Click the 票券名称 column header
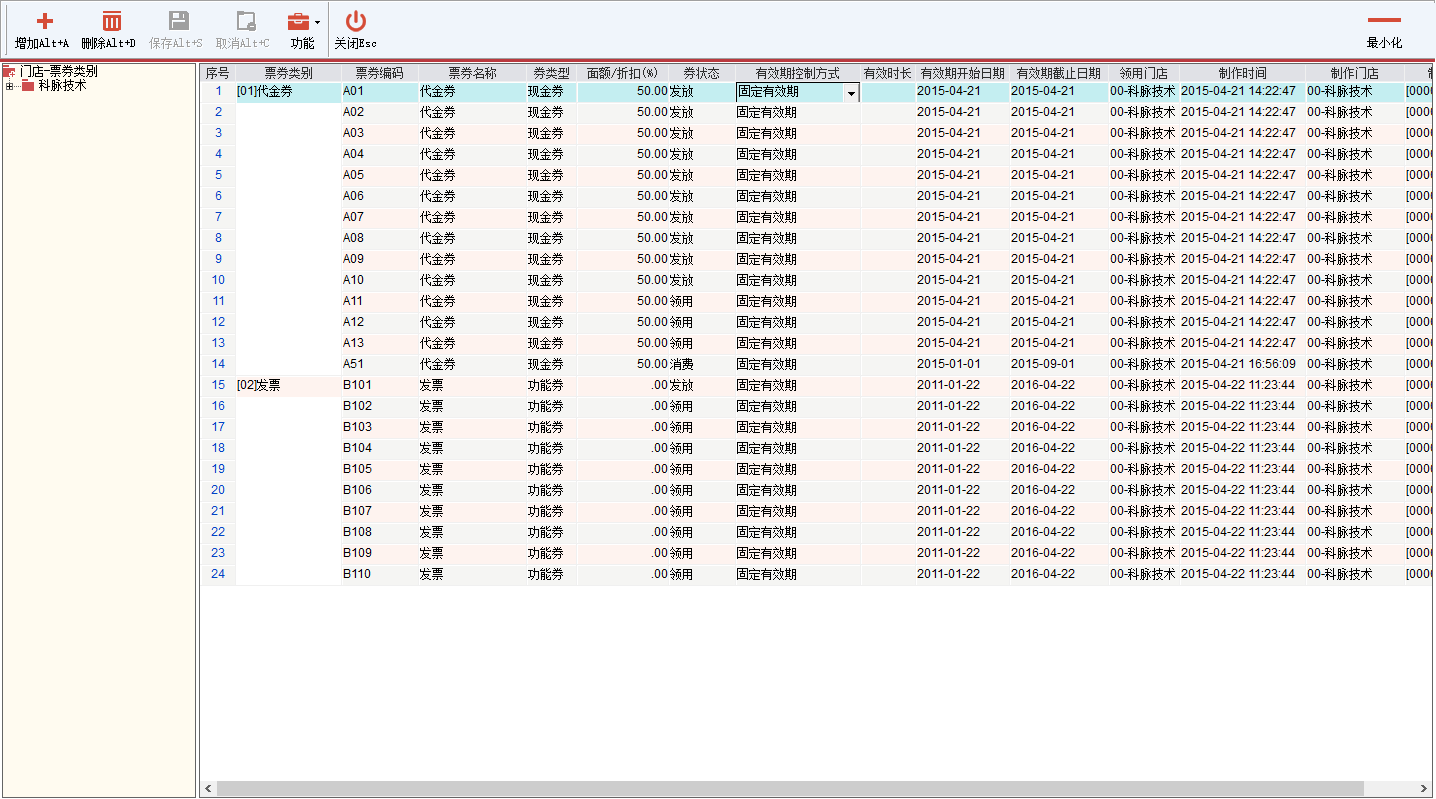 click(x=472, y=73)
